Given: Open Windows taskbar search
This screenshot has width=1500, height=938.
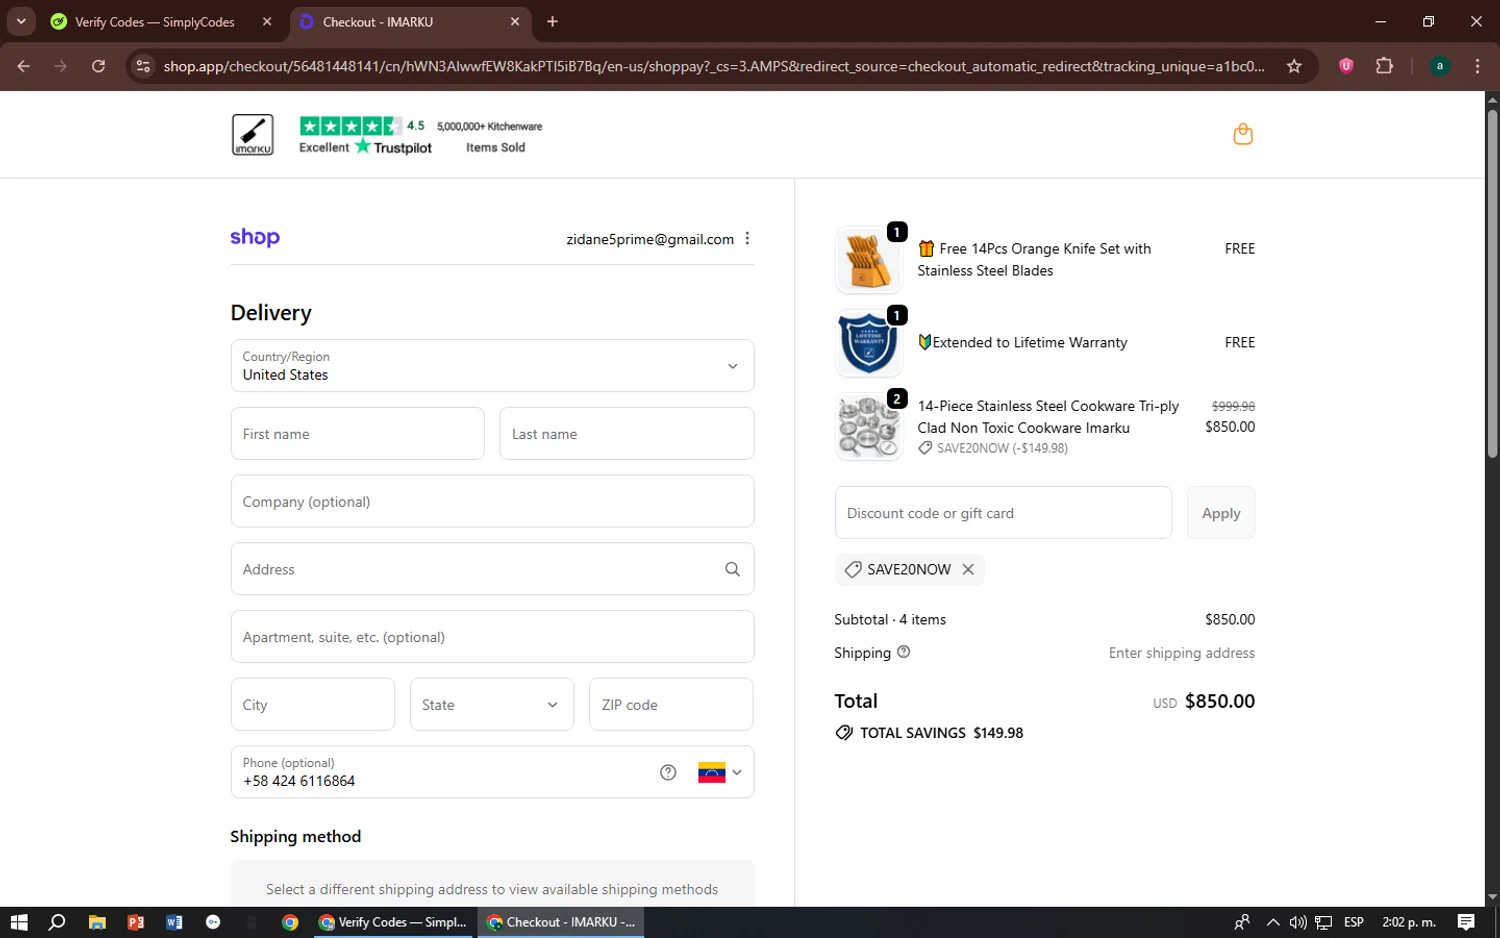Looking at the screenshot, I should pyautogui.click(x=57, y=922).
